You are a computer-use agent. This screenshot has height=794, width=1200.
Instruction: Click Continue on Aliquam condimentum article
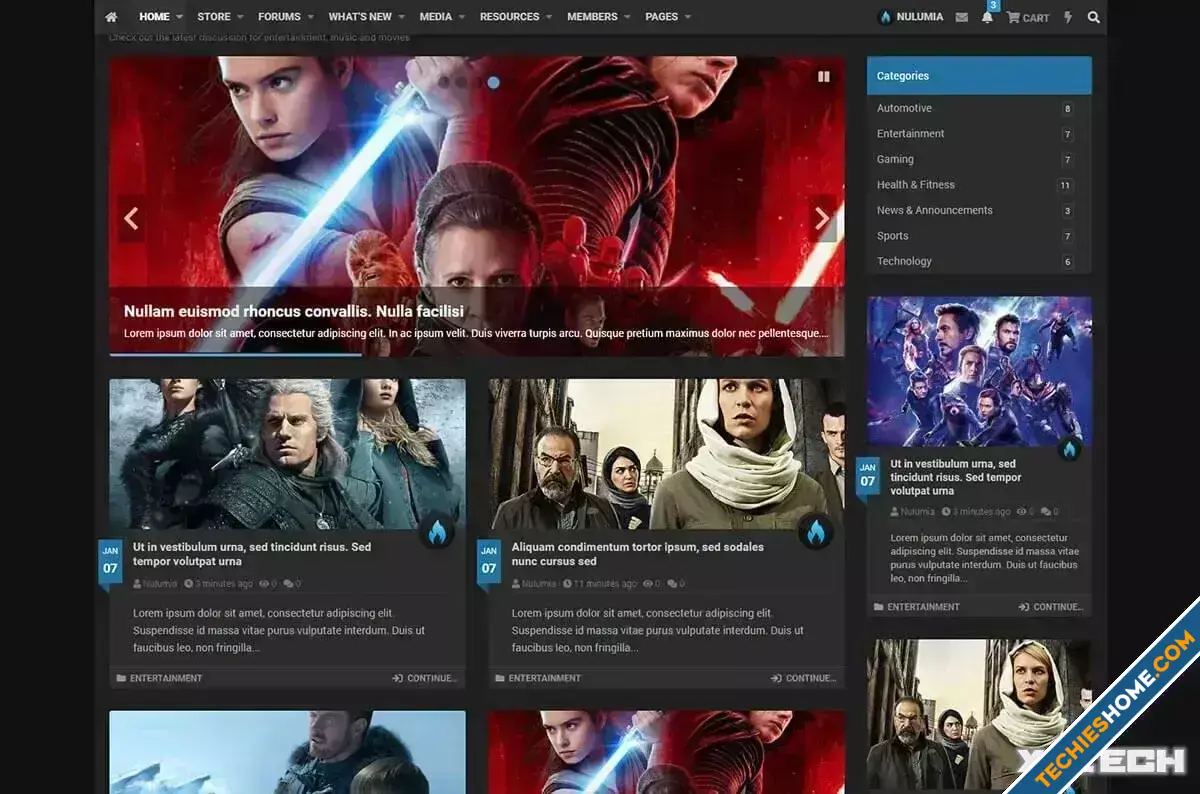804,678
